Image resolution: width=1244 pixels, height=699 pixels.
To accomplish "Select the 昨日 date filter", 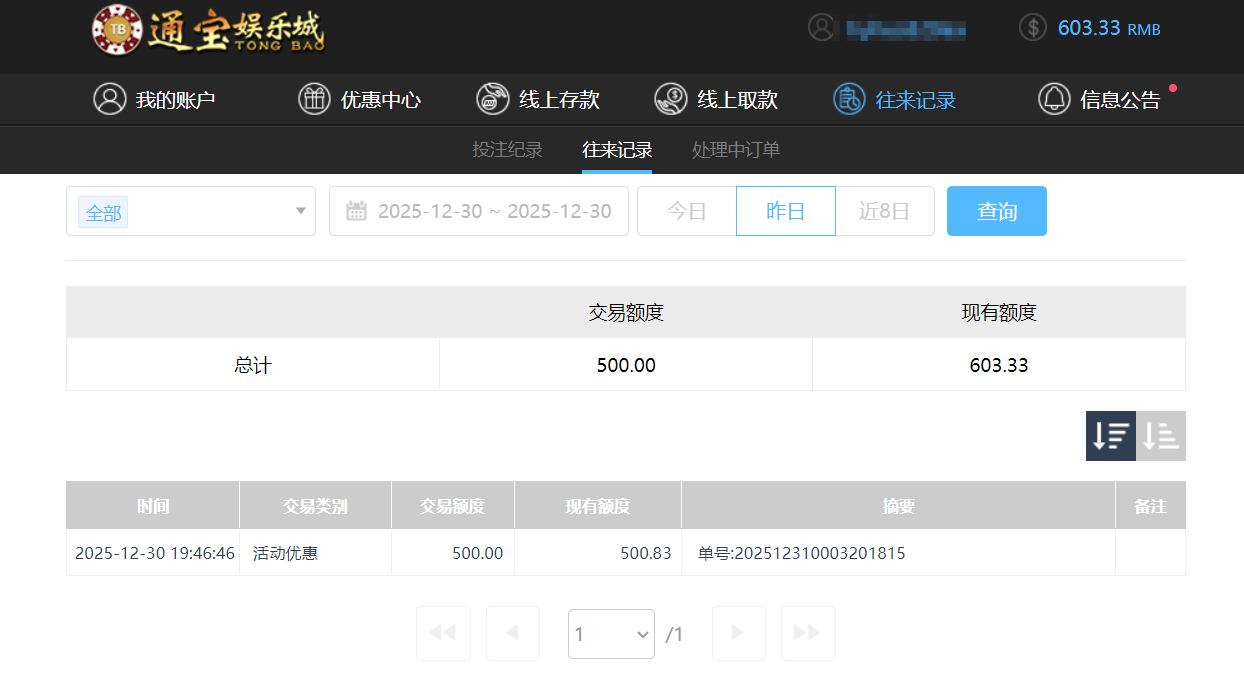I will coord(785,211).
